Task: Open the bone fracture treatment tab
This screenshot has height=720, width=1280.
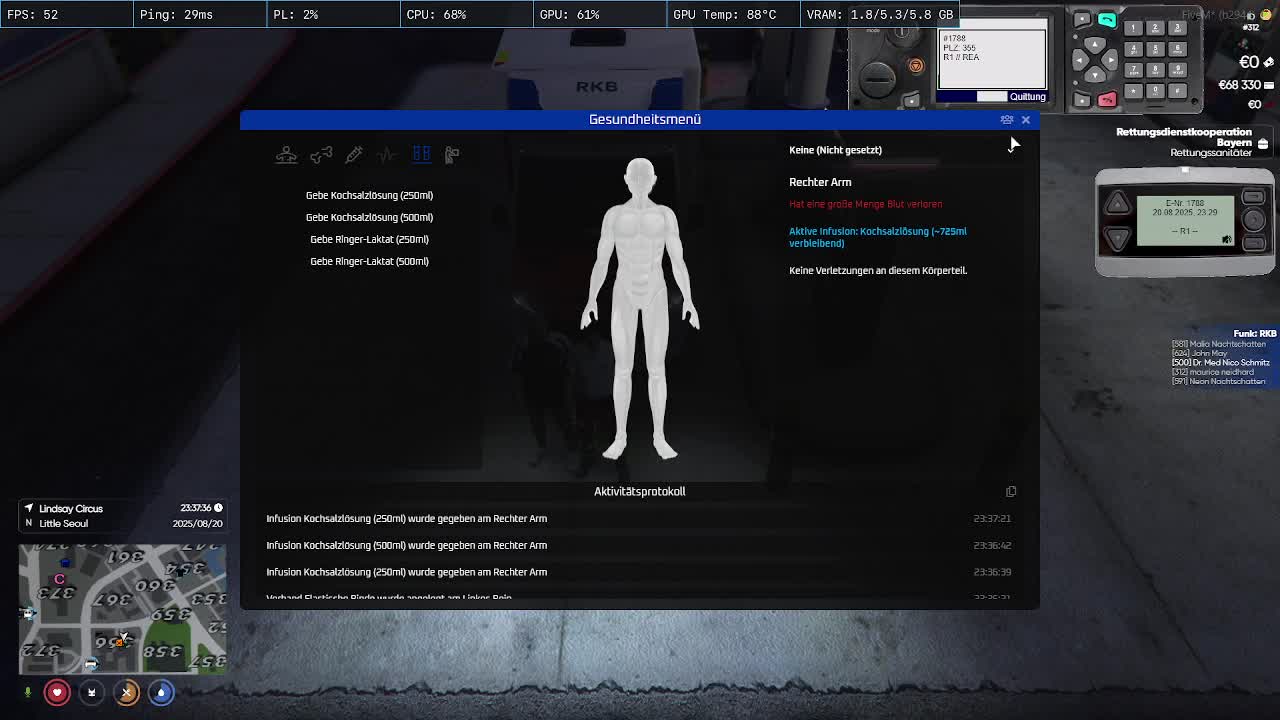Action: (x=321, y=154)
